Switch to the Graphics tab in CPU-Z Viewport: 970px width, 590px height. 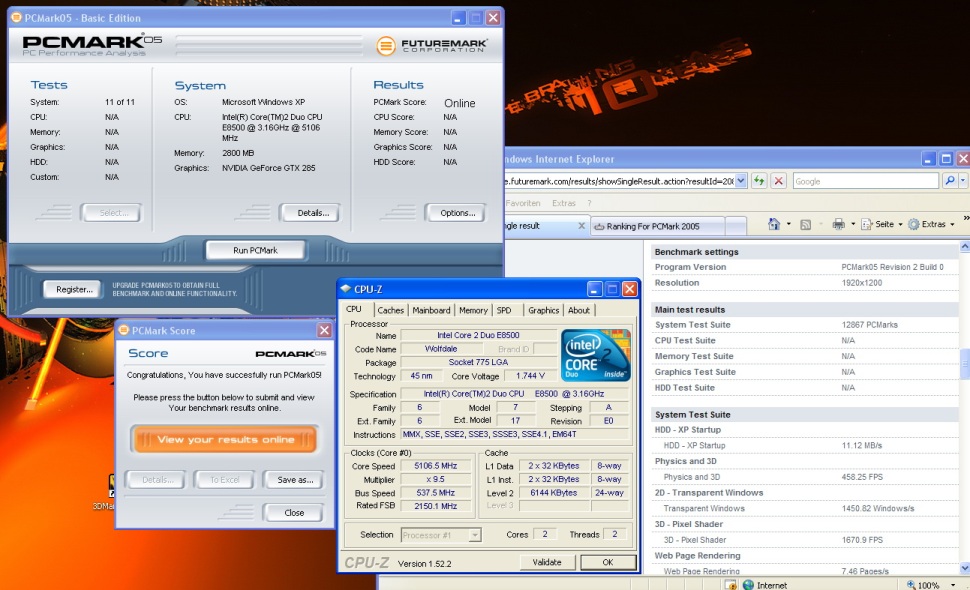(544, 310)
